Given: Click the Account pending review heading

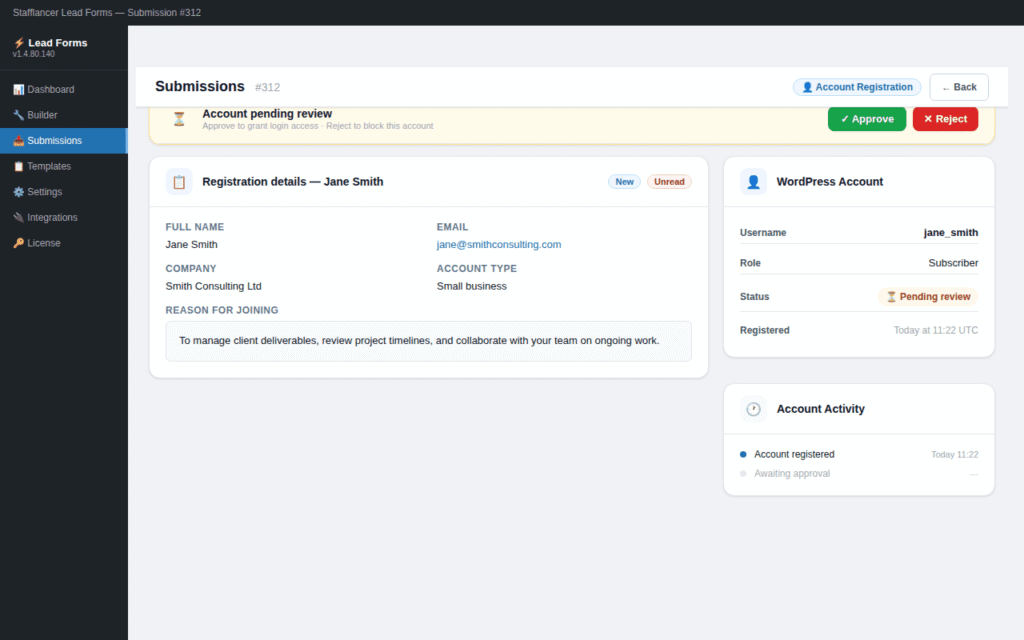Looking at the screenshot, I should 267,114.
